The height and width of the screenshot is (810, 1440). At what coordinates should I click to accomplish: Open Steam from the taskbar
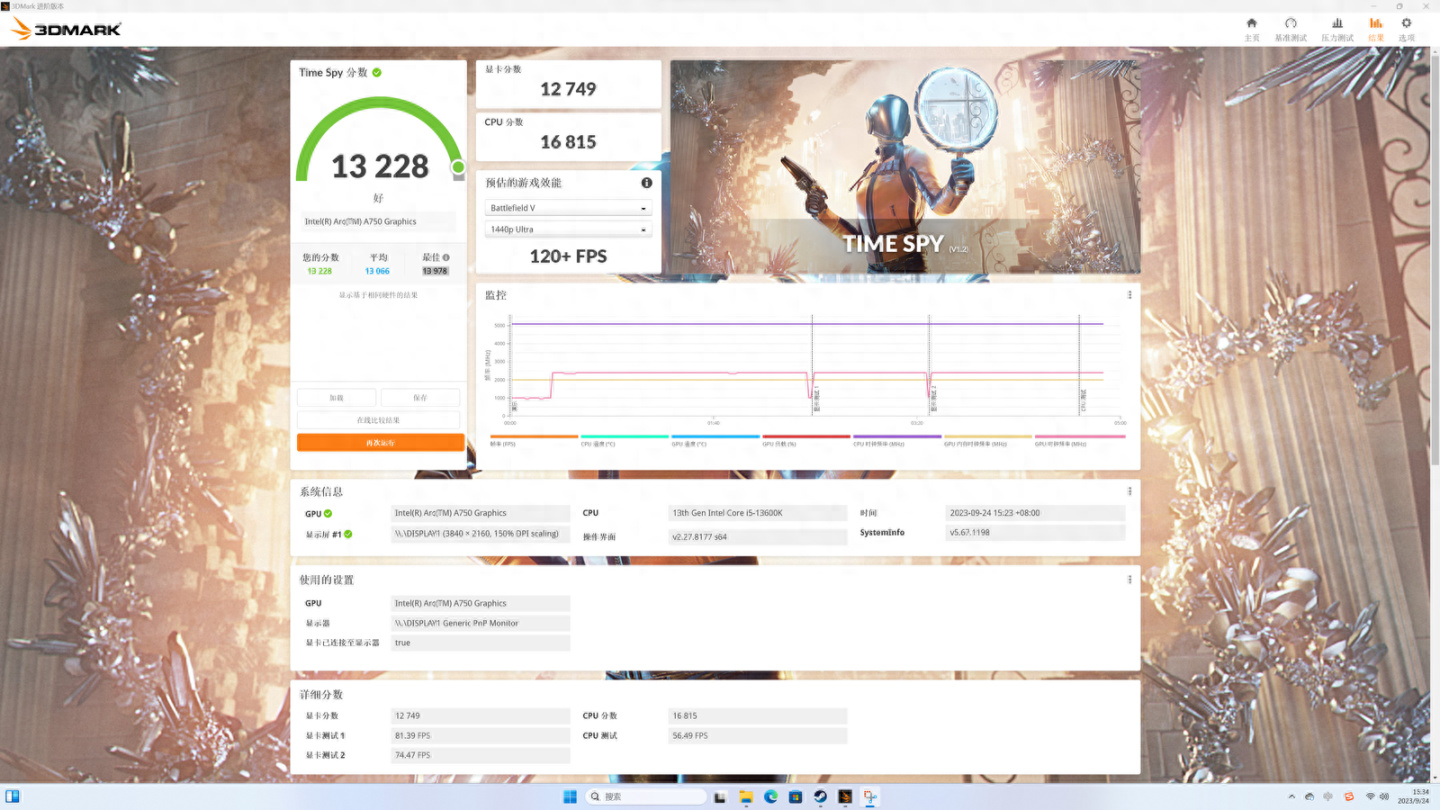[x=820, y=797]
